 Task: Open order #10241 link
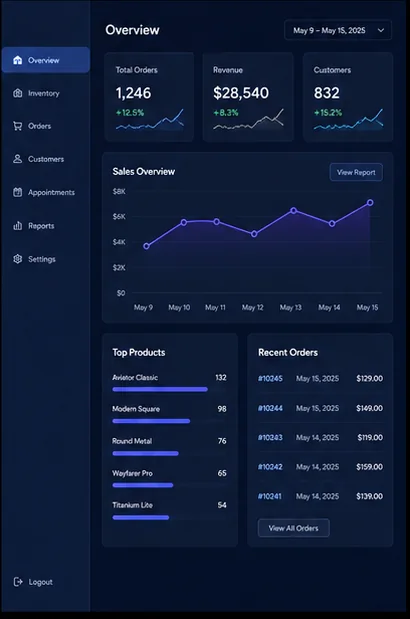coord(270,496)
